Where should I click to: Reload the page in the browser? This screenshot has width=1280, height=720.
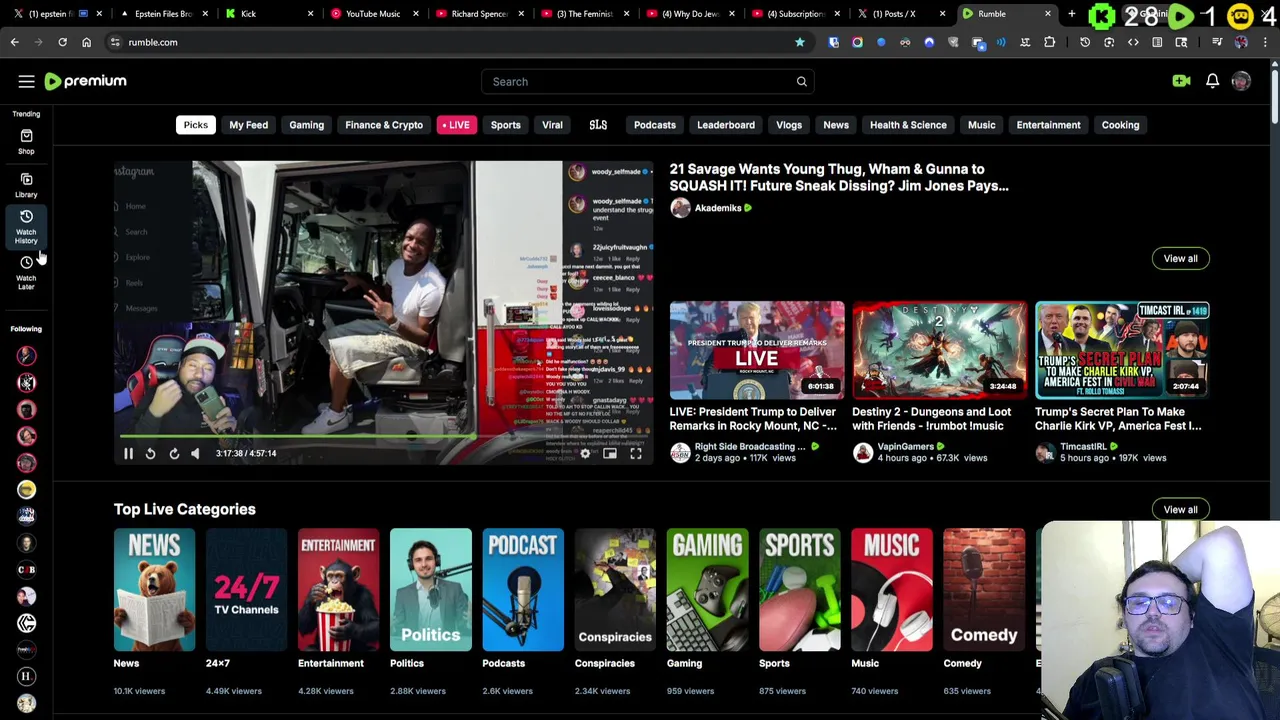point(62,42)
